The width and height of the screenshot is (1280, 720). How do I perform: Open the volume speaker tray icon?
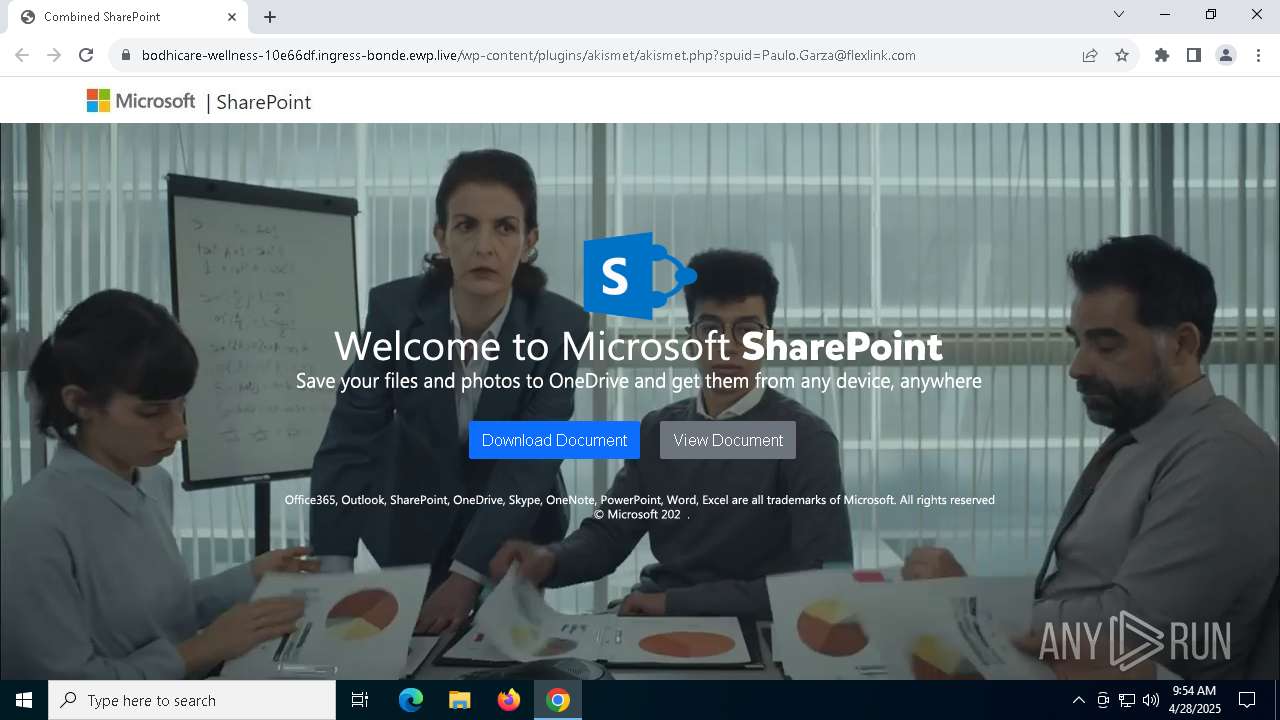point(1151,700)
